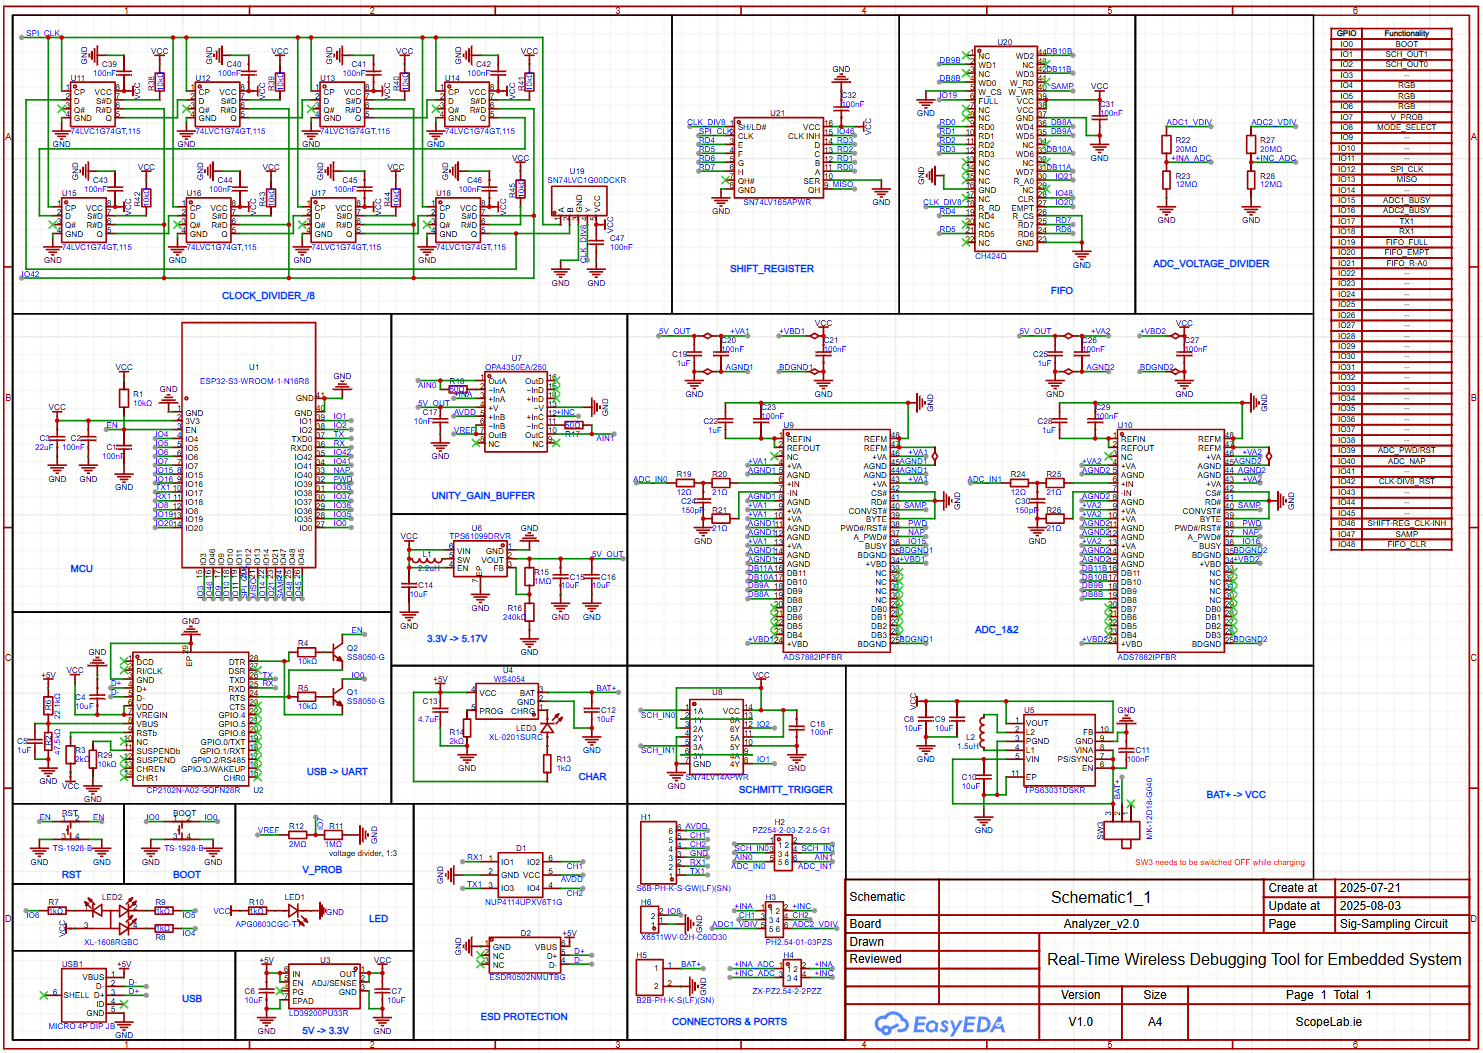This screenshot has width=1483, height=1053.
Task: Select the 2025-07-21 create date
Action: [x=1370, y=888]
